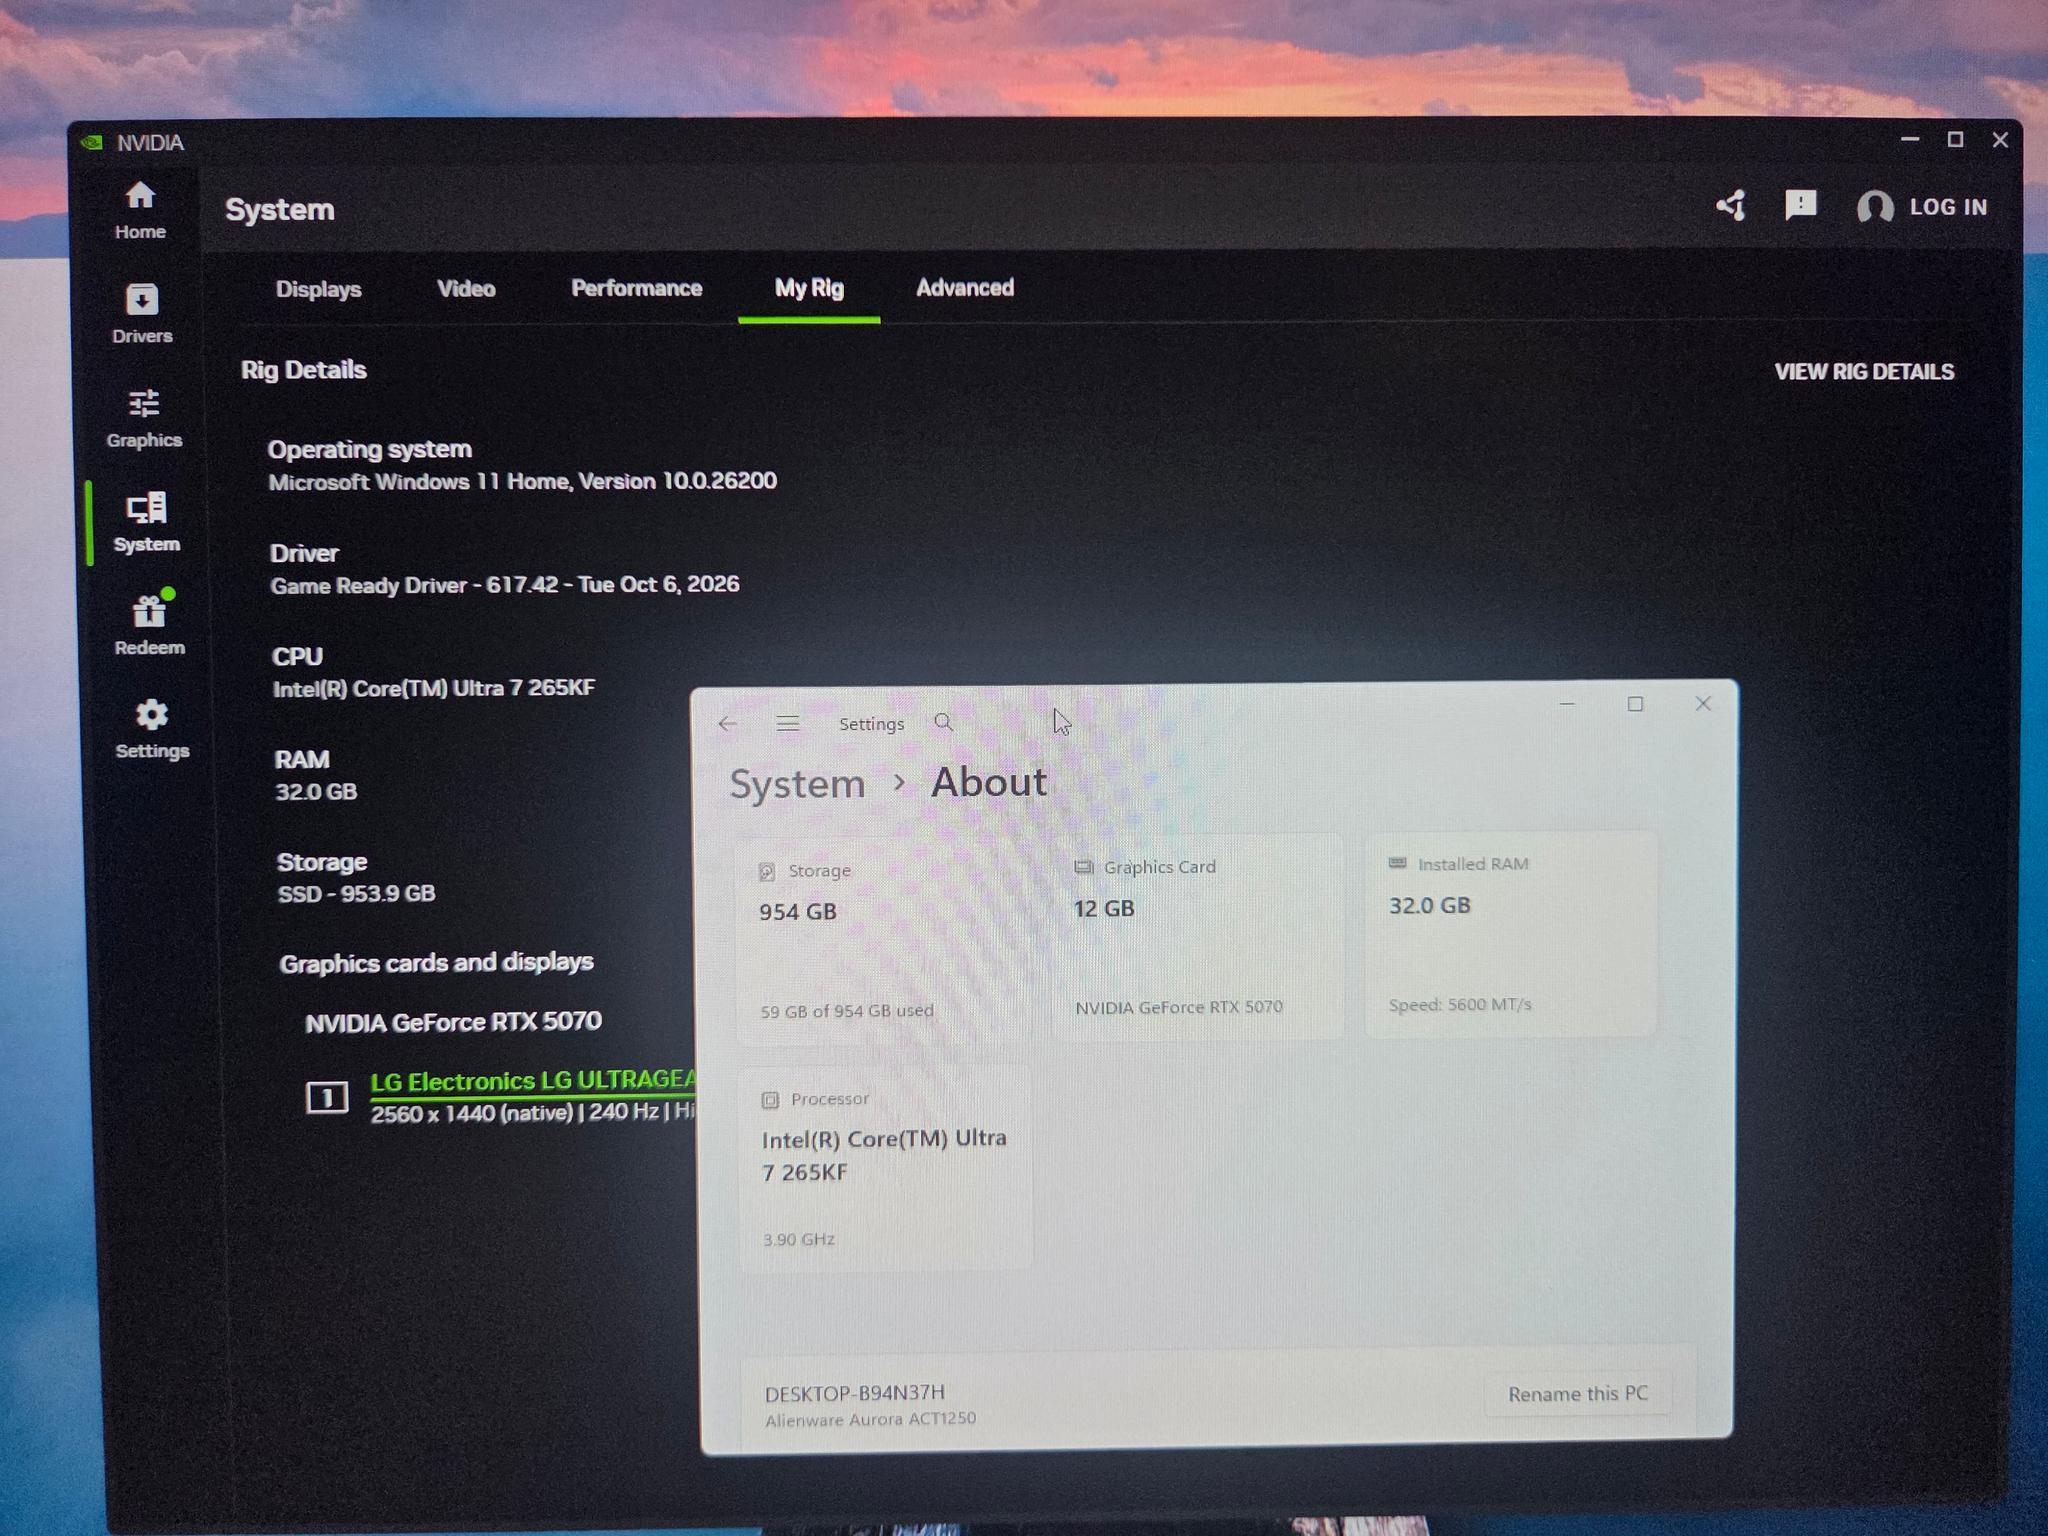Open Home in NVIDIA sidebar
The image size is (2048, 1536).
click(x=140, y=210)
